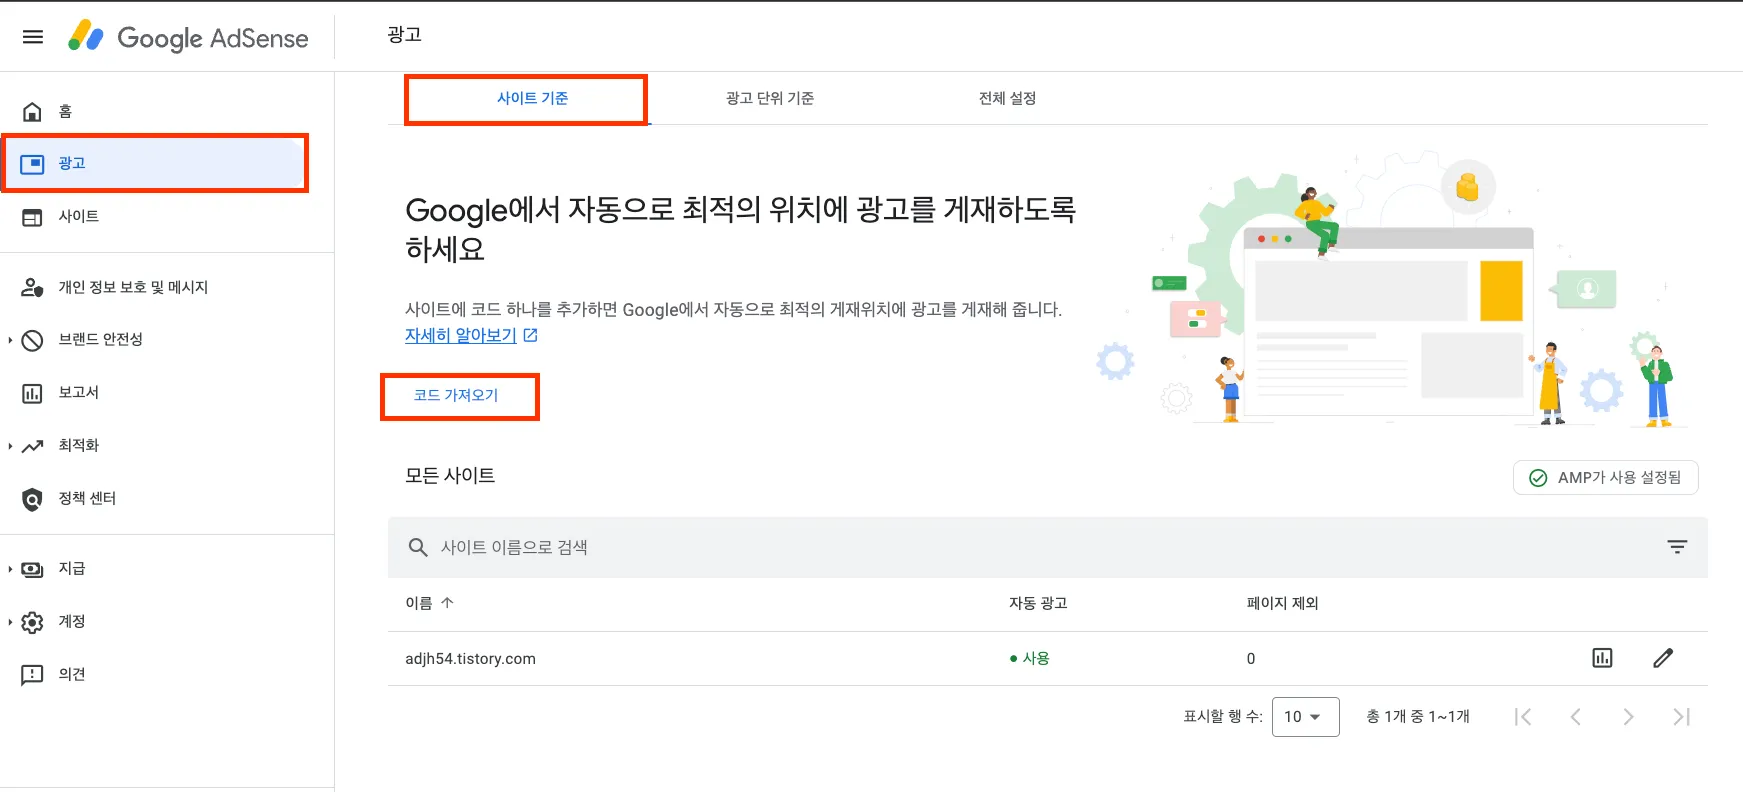
Task: View report icon for adjh54.tistory.com
Action: pos(1602,658)
